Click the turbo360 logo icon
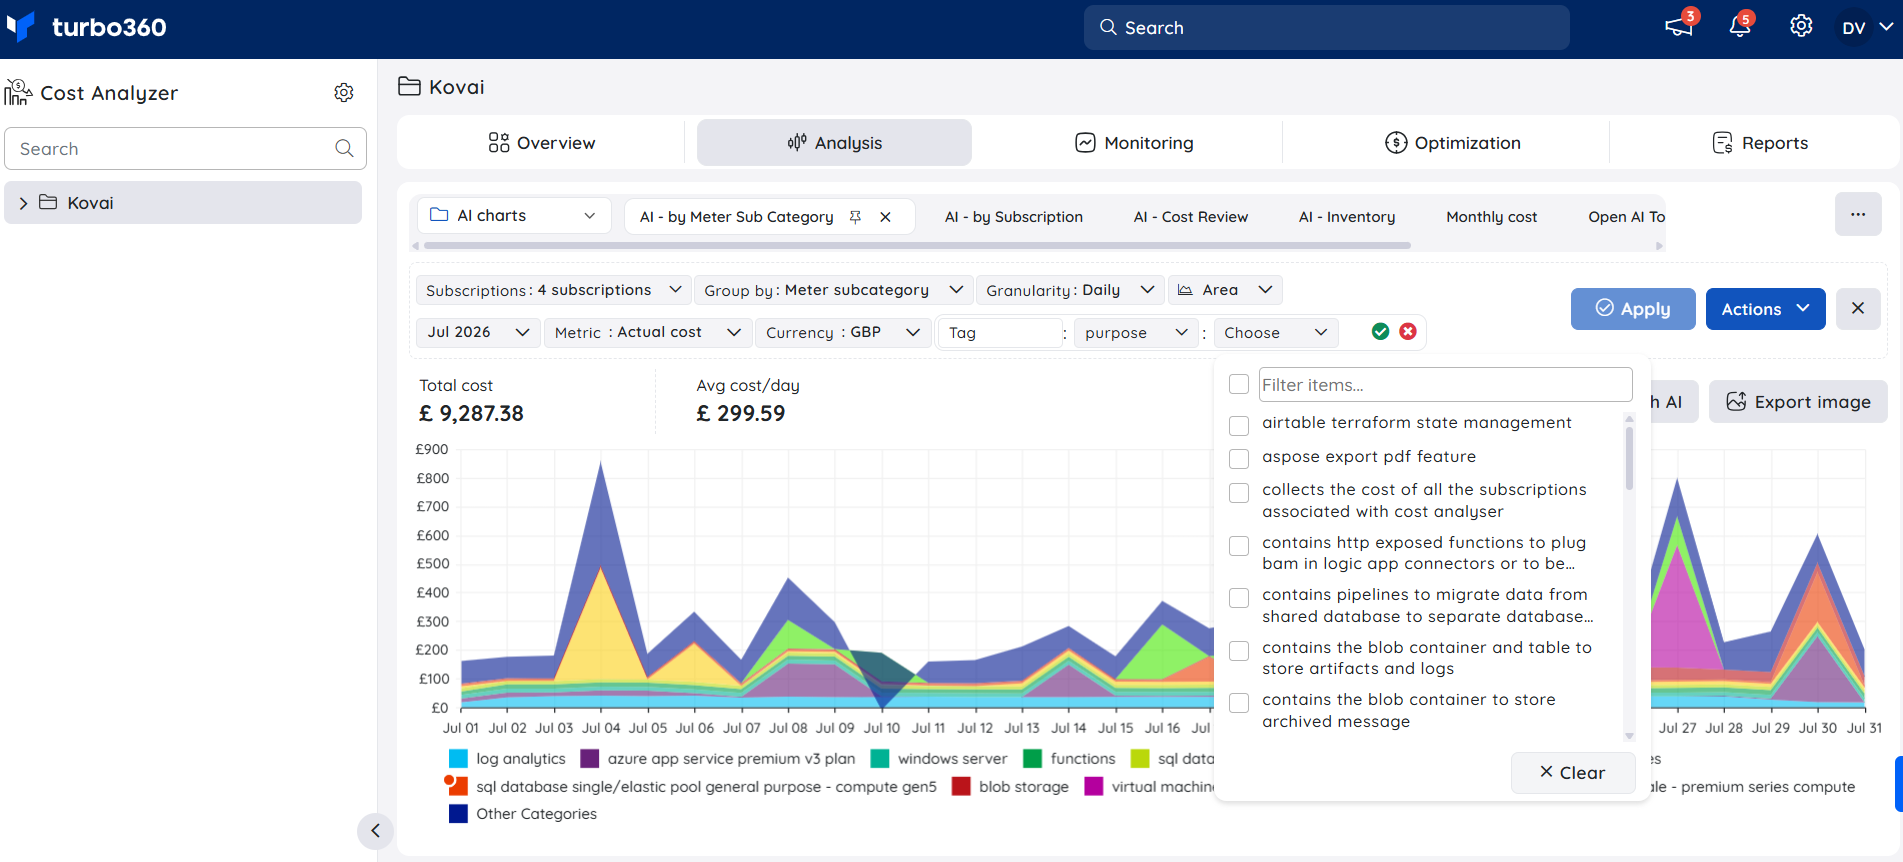The height and width of the screenshot is (862, 1903). tap(21, 26)
